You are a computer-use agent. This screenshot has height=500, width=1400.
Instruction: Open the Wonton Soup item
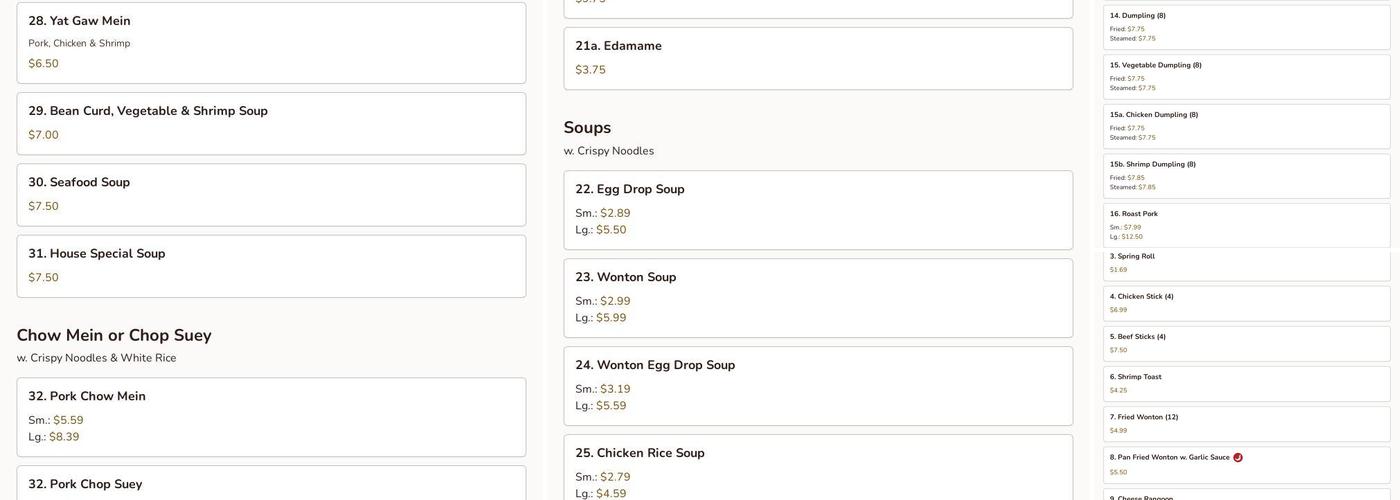[x=818, y=298]
